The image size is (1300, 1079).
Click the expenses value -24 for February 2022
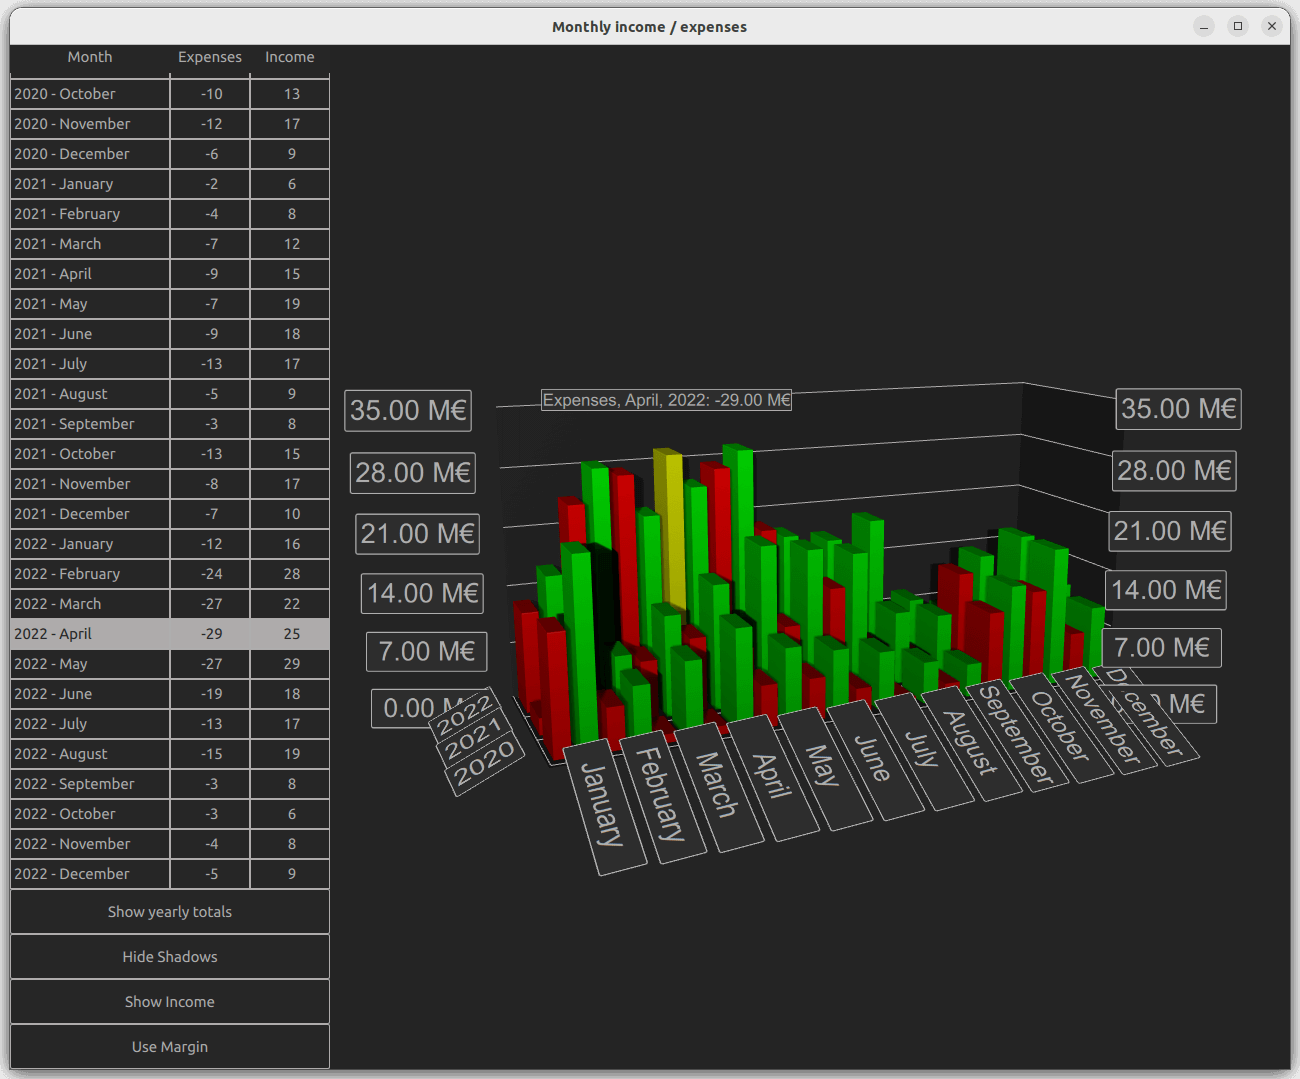pyautogui.click(x=211, y=574)
